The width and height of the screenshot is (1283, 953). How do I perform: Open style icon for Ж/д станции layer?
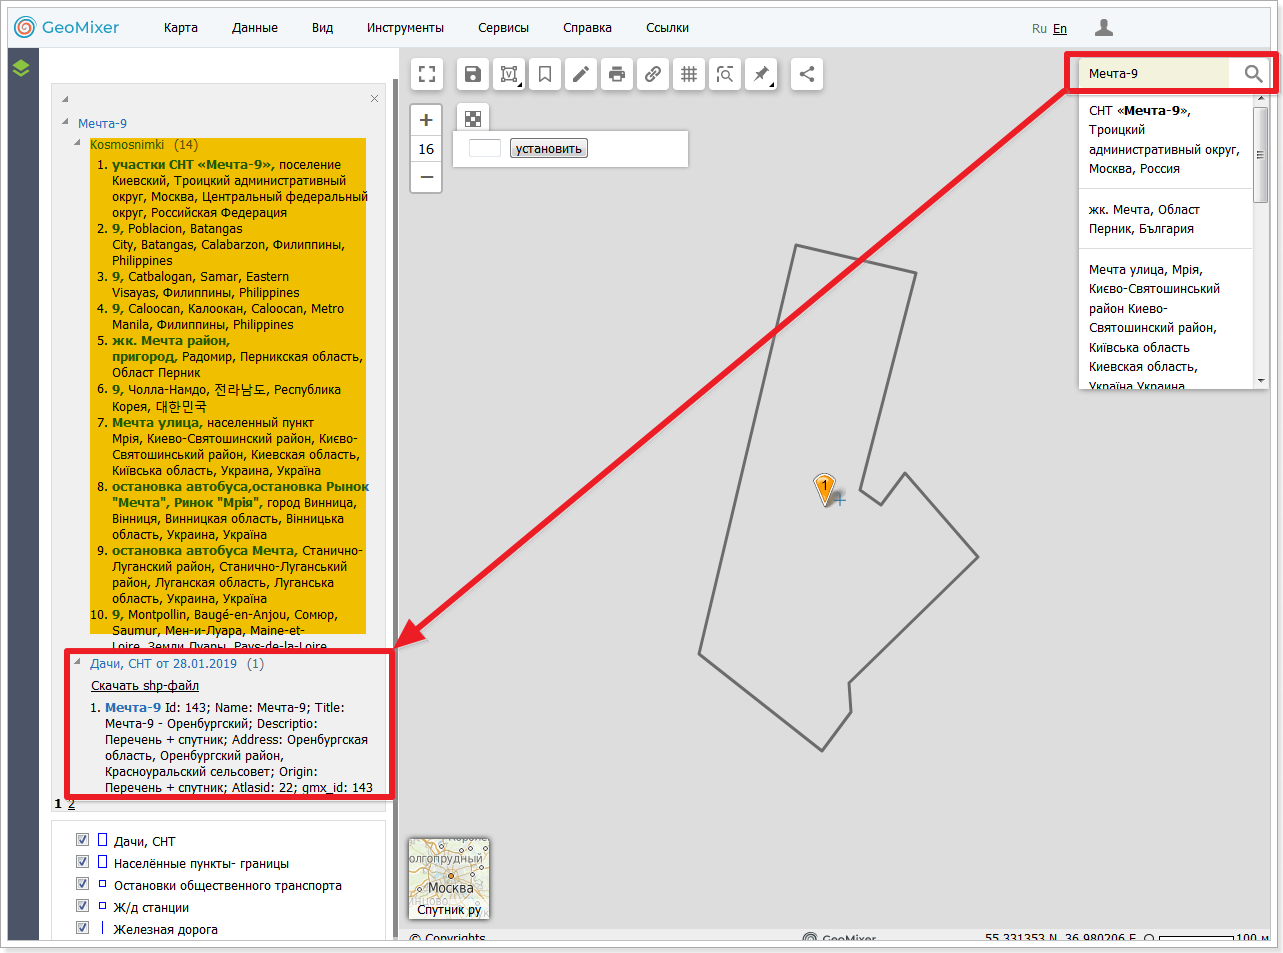(102, 906)
